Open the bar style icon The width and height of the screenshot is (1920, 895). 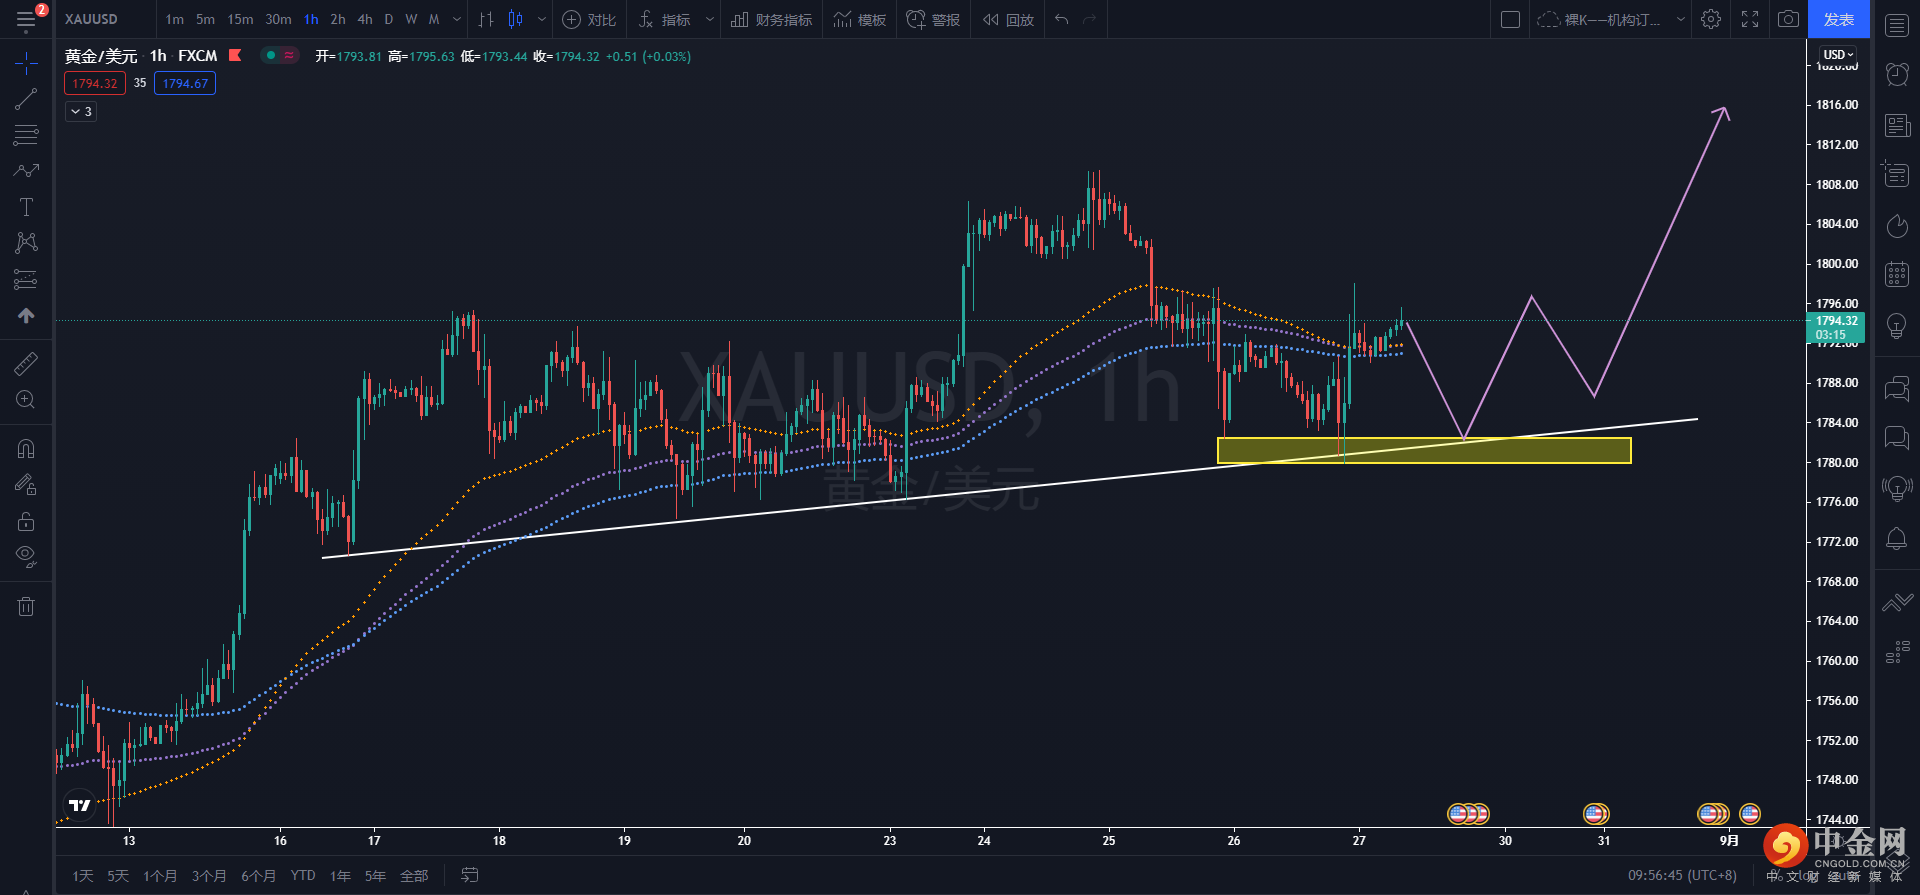point(486,20)
